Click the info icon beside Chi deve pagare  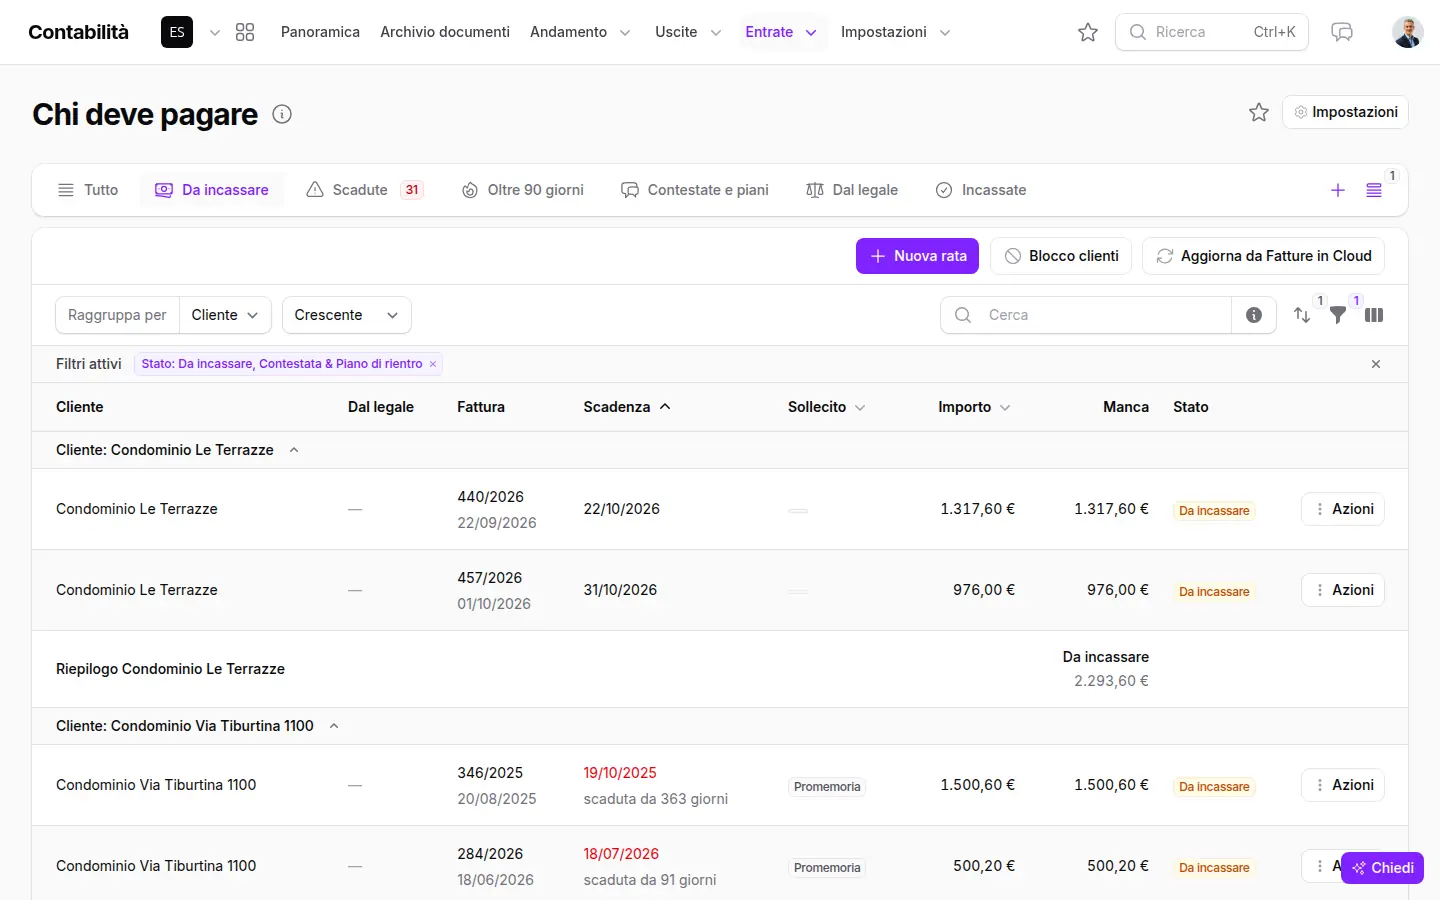[x=282, y=114]
